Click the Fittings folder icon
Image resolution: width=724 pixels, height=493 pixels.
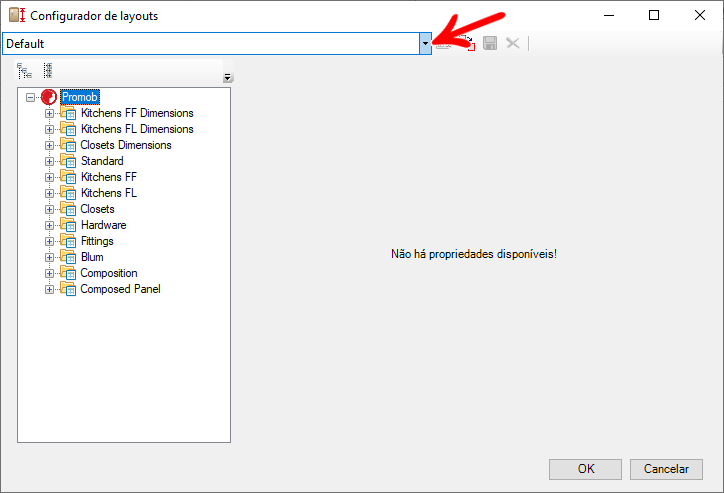tap(68, 241)
